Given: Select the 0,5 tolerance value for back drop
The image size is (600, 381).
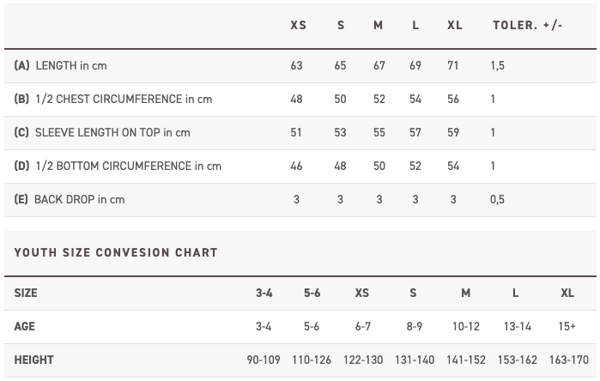Looking at the screenshot, I should (497, 199).
